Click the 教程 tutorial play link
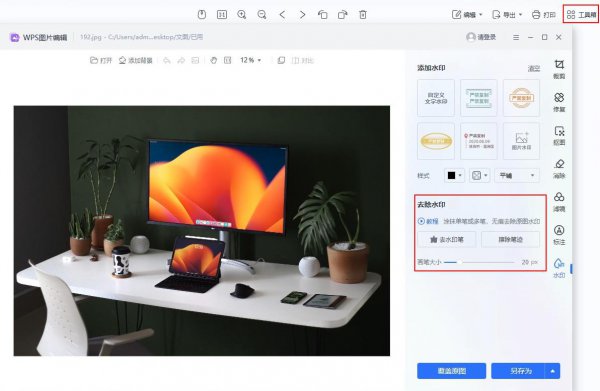The image size is (600, 391). point(428,221)
